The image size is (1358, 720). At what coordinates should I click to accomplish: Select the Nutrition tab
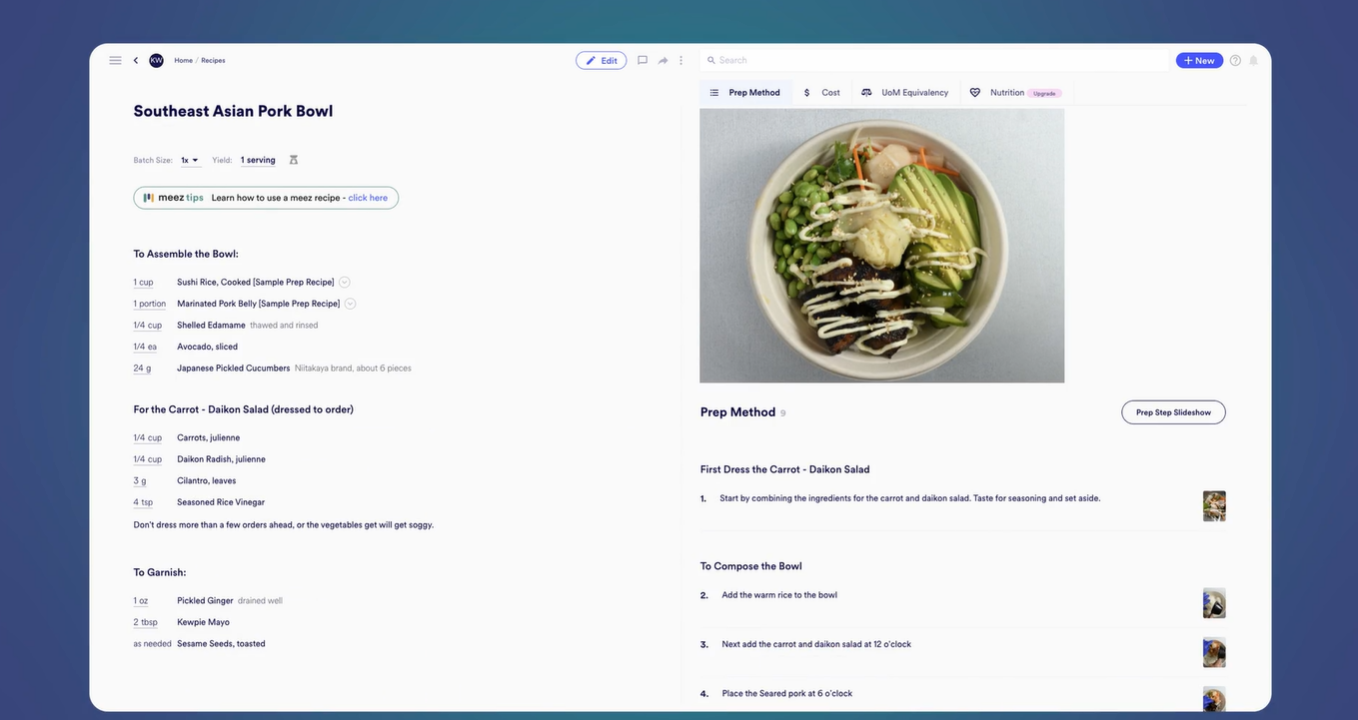point(1006,93)
